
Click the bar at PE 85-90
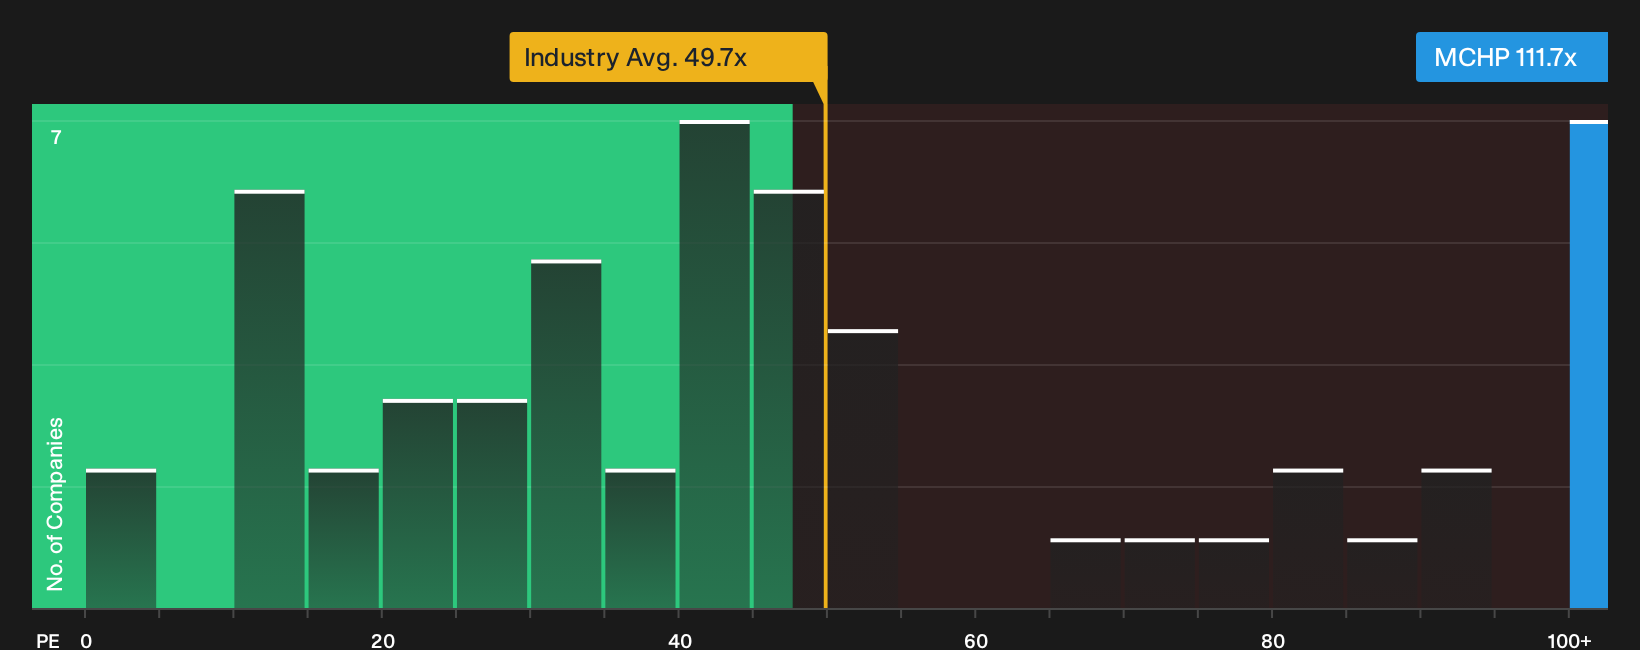[1382, 574]
